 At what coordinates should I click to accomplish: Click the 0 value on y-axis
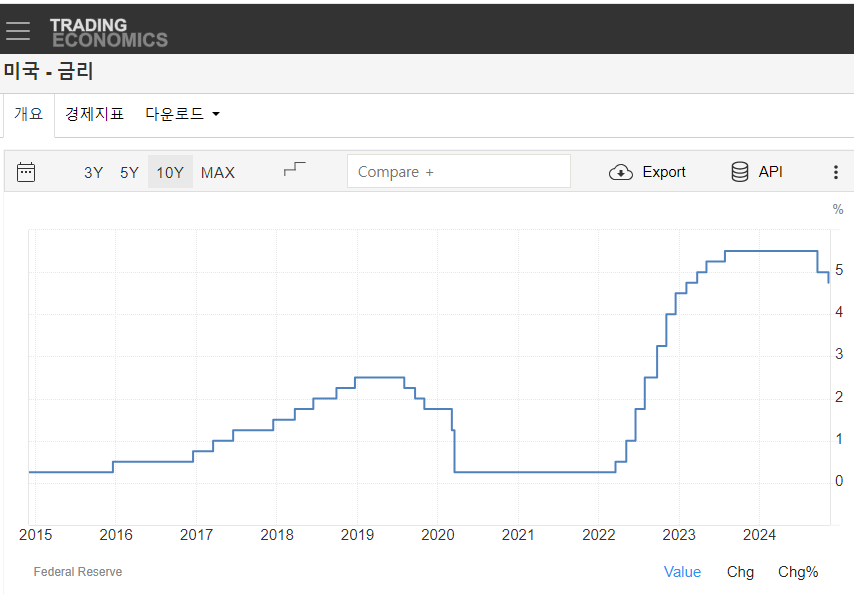(x=839, y=481)
